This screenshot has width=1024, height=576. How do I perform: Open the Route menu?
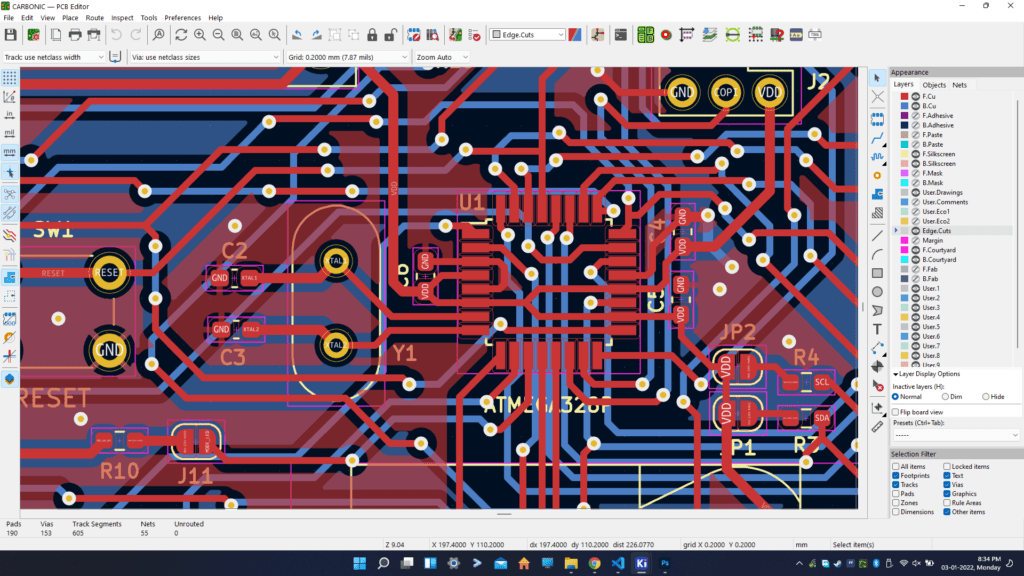click(95, 18)
